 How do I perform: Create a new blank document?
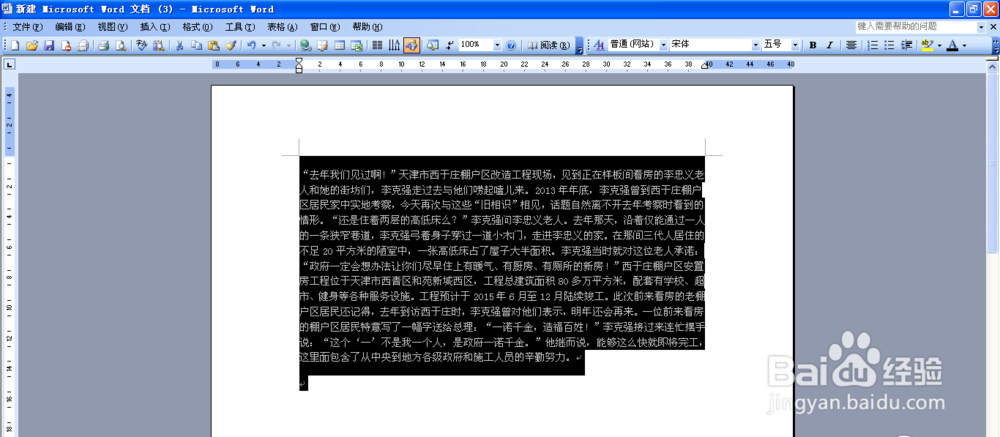click(15, 45)
